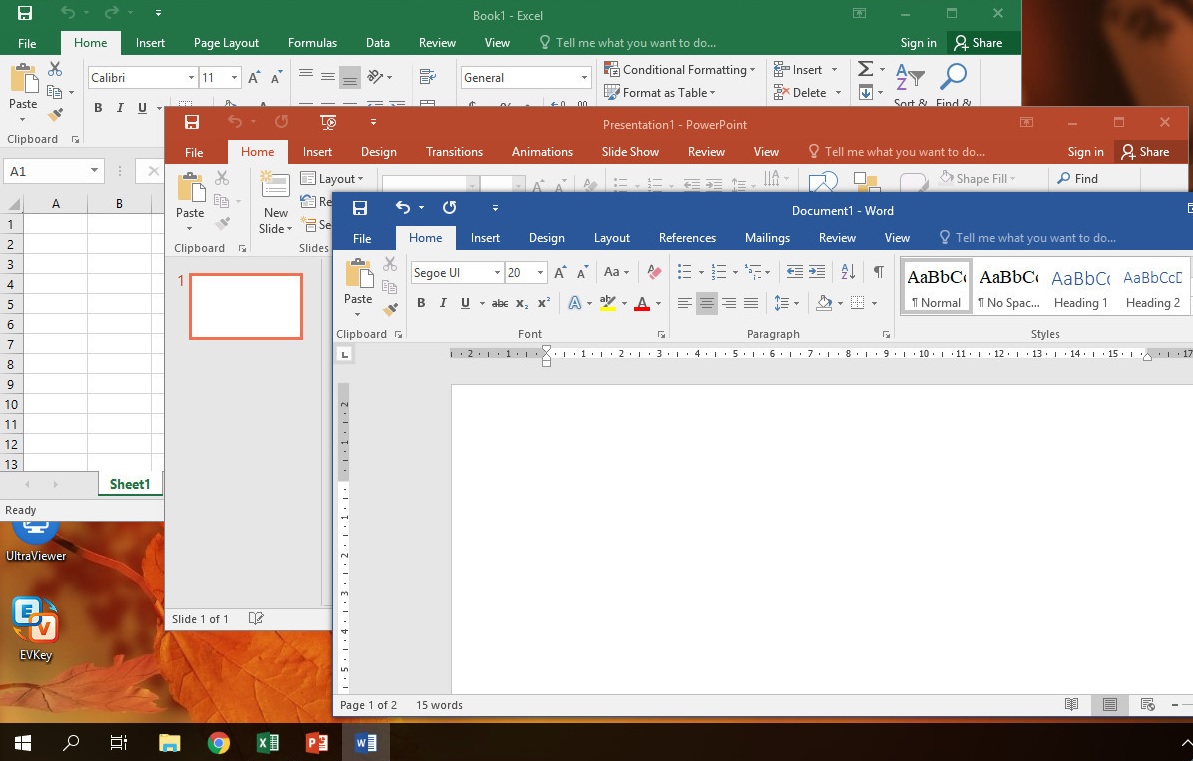Open the Change Case Aa dropdown
1193x761 pixels.
[x=616, y=272]
